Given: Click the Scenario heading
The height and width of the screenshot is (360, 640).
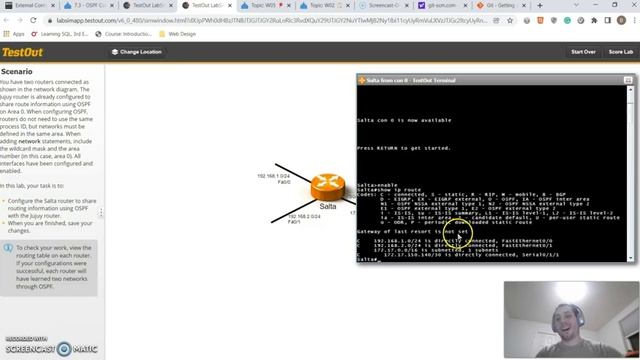Looking at the screenshot, I should 16,71.
